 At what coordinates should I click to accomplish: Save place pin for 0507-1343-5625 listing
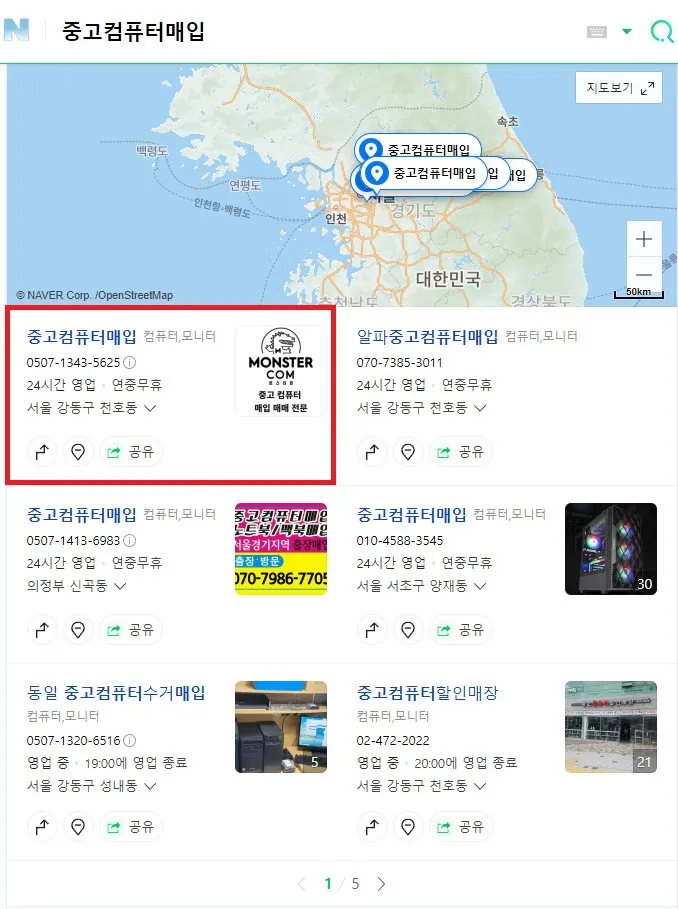click(x=78, y=451)
